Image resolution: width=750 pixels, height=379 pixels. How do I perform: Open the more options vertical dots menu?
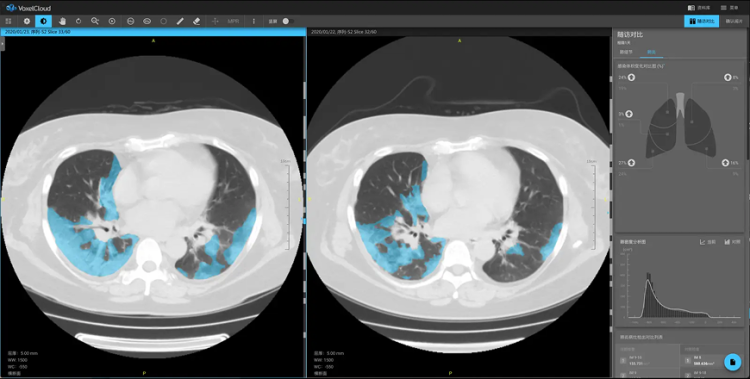(x=254, y=21)
